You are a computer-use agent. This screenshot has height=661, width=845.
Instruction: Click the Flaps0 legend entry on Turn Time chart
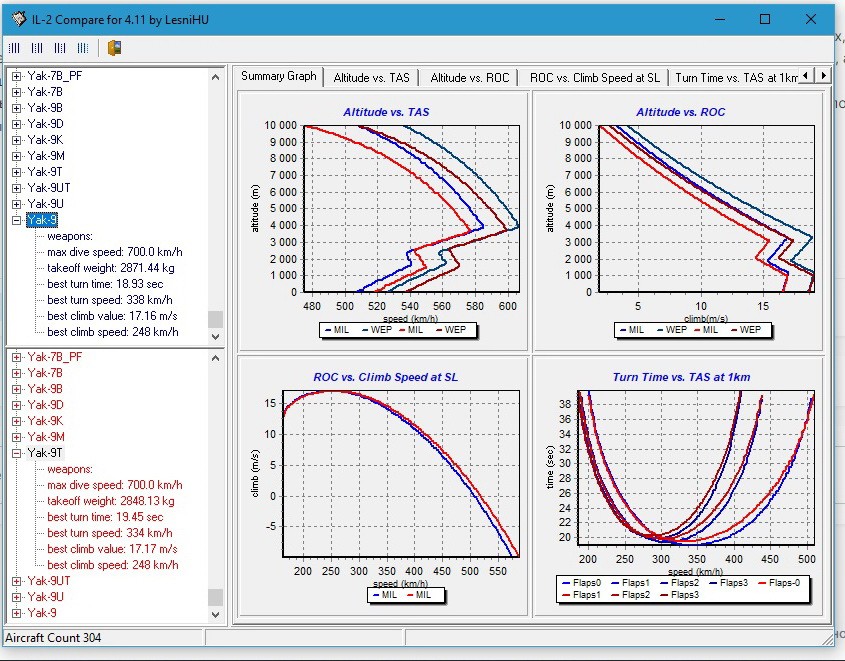point(580,582)
